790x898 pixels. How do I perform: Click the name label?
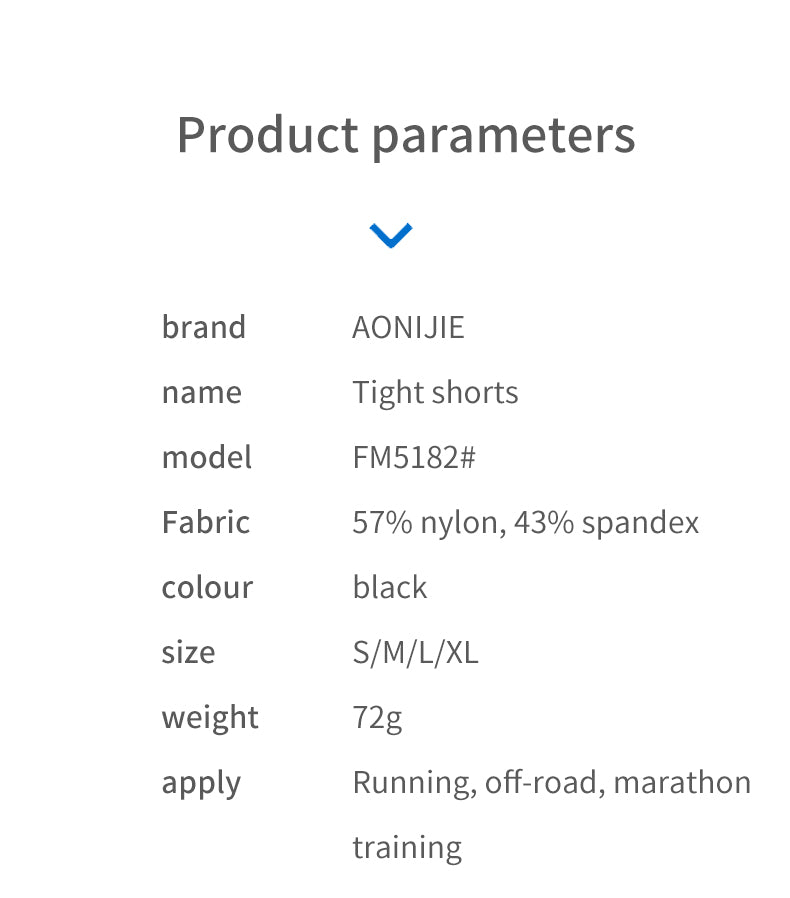201,392
